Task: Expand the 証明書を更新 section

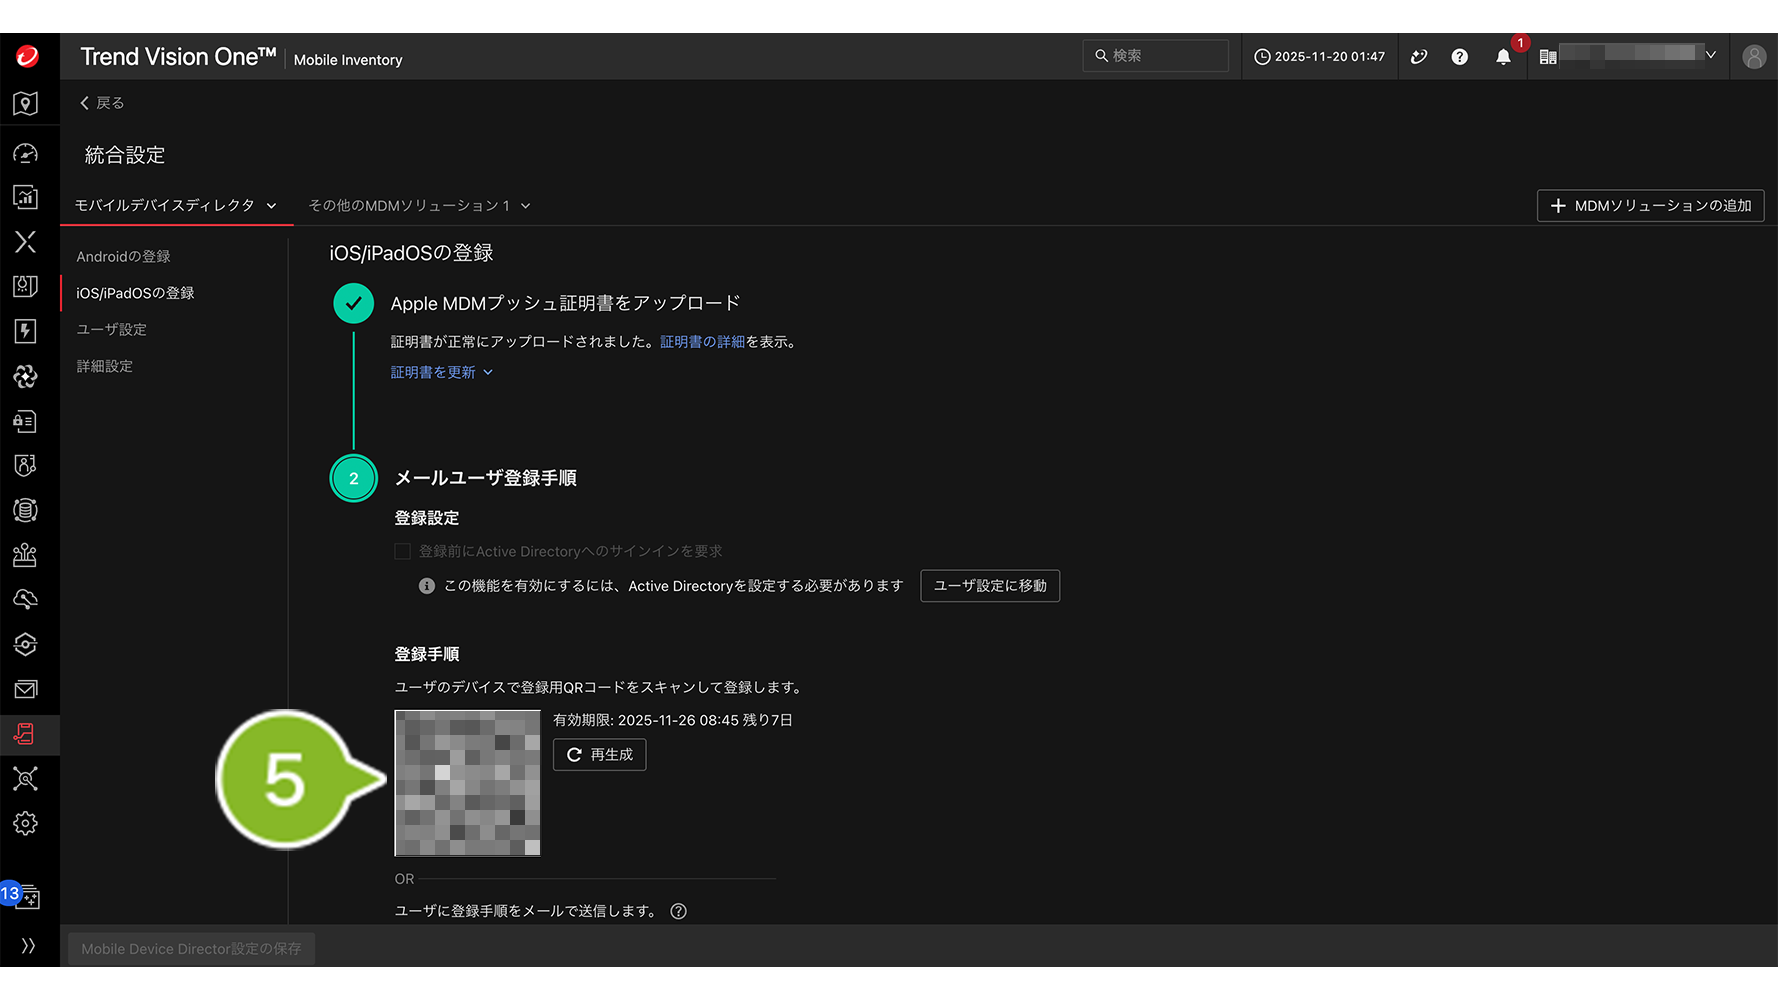Action: 441,372
